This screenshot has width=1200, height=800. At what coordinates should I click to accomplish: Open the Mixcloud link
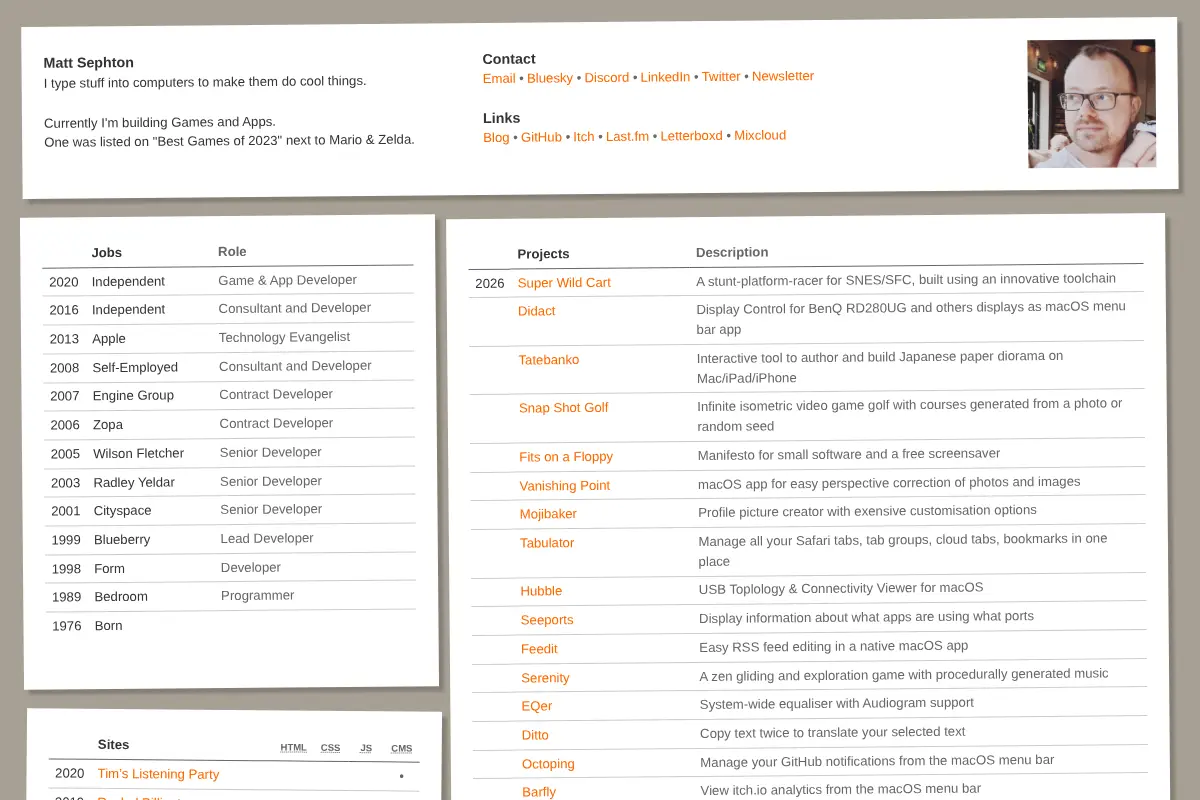tap(760, 135)
